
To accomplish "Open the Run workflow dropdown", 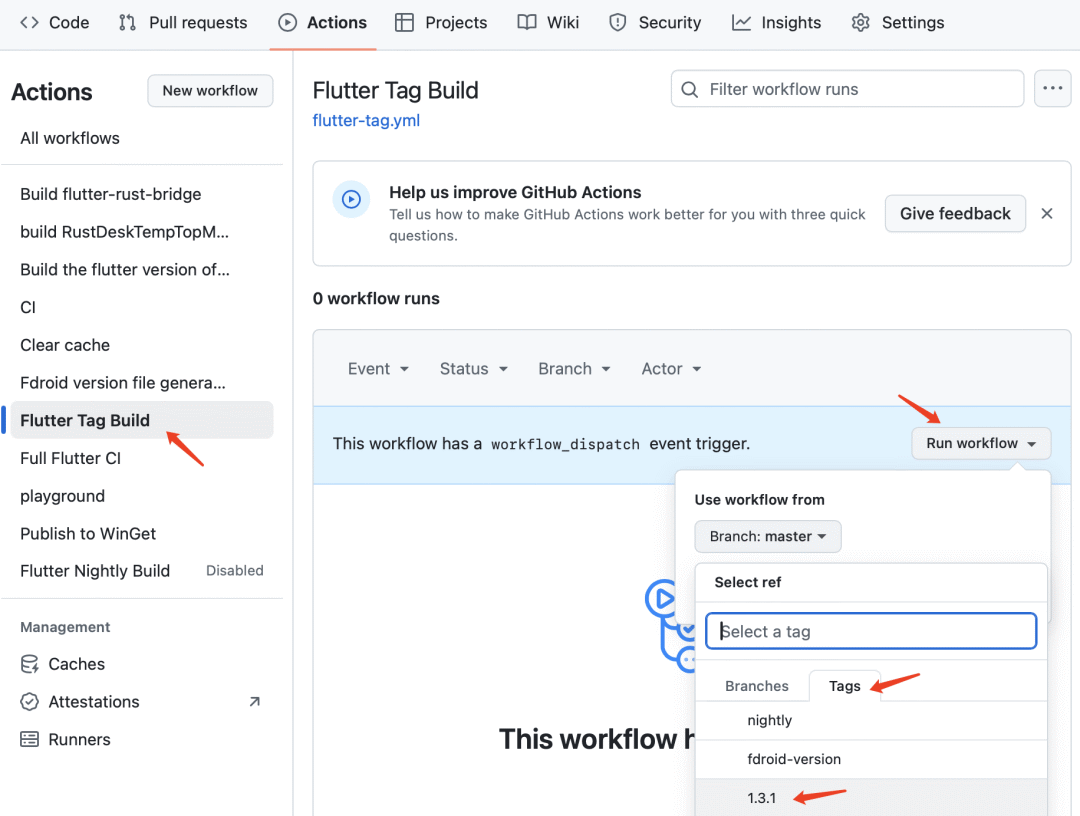I will [981, 443].
